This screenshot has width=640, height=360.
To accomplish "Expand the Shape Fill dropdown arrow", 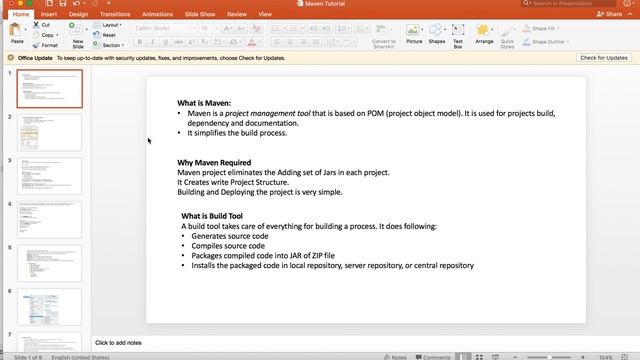I will click(x=558, y=28).
